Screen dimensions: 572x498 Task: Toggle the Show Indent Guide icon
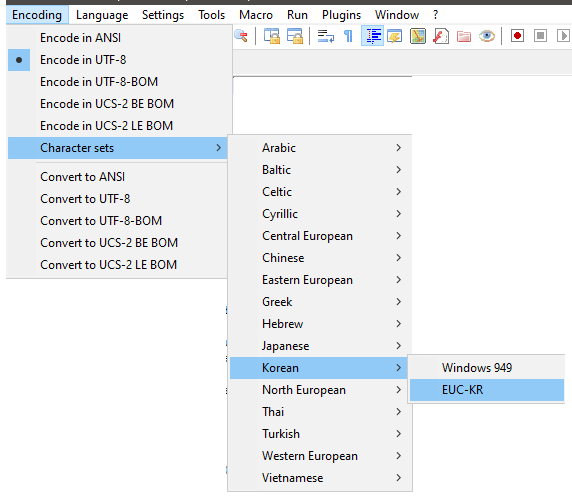click(372, 36)
